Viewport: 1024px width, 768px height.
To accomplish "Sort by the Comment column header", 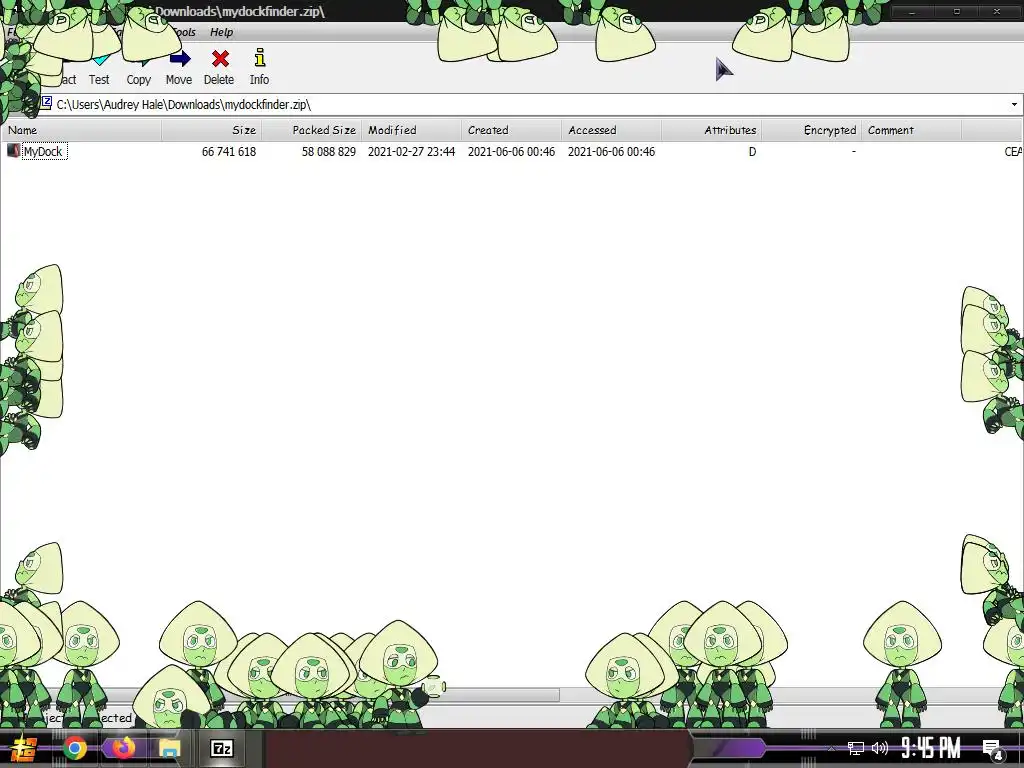I will [x=911, y=130].
